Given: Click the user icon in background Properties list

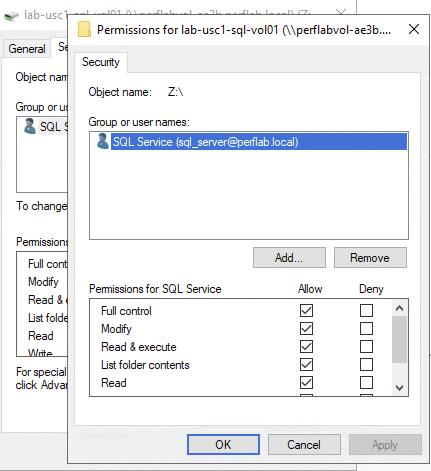Looking at the screenshot, I should tap(30, 126).
